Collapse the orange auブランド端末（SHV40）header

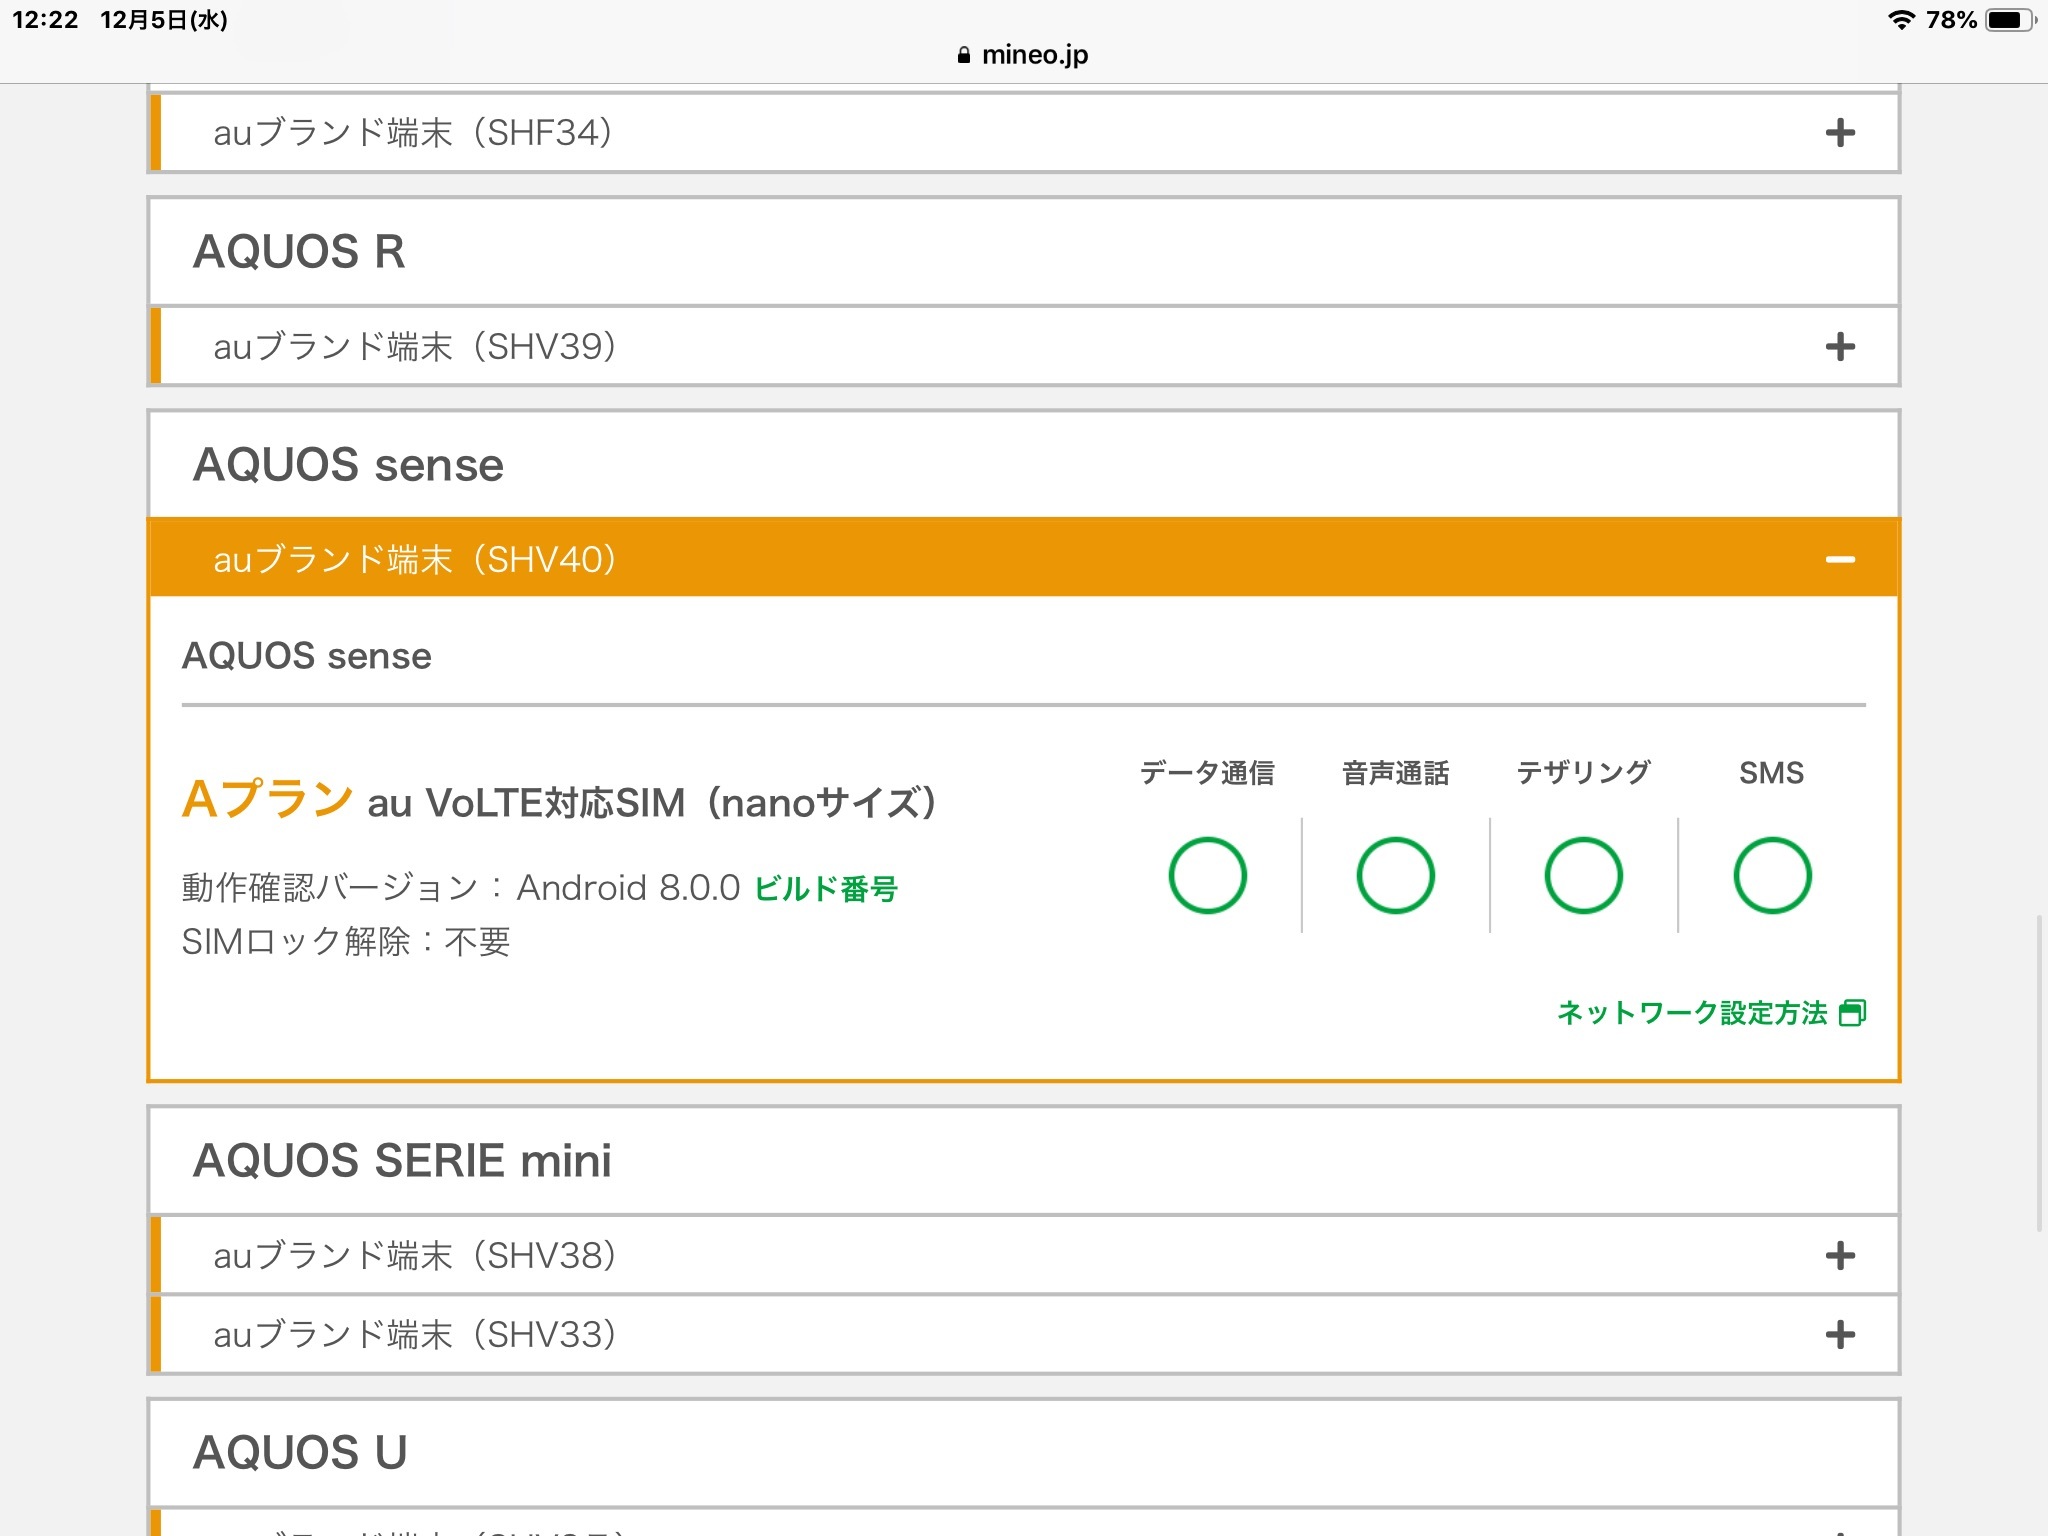click(414, 559)
